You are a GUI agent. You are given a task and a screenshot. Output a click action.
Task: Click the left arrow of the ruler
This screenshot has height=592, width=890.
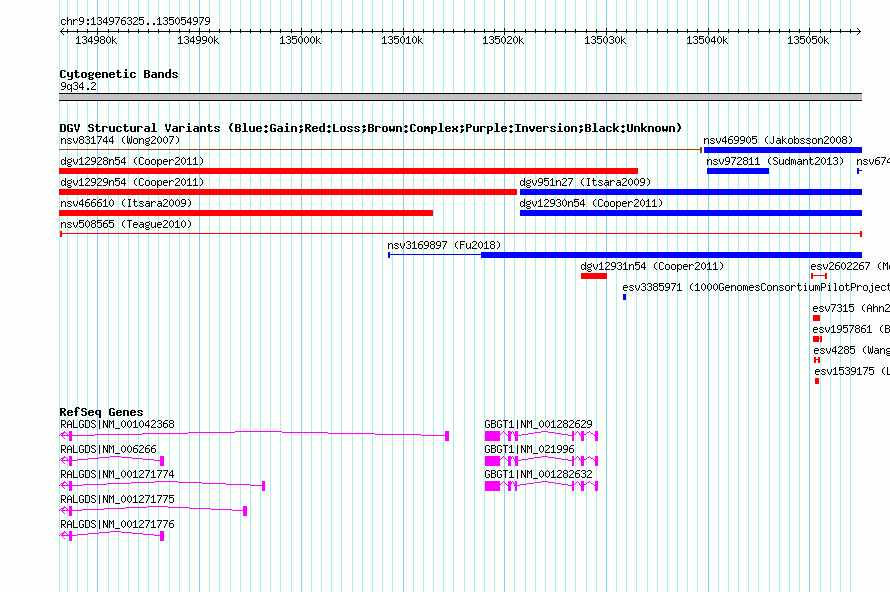point(62,32)
